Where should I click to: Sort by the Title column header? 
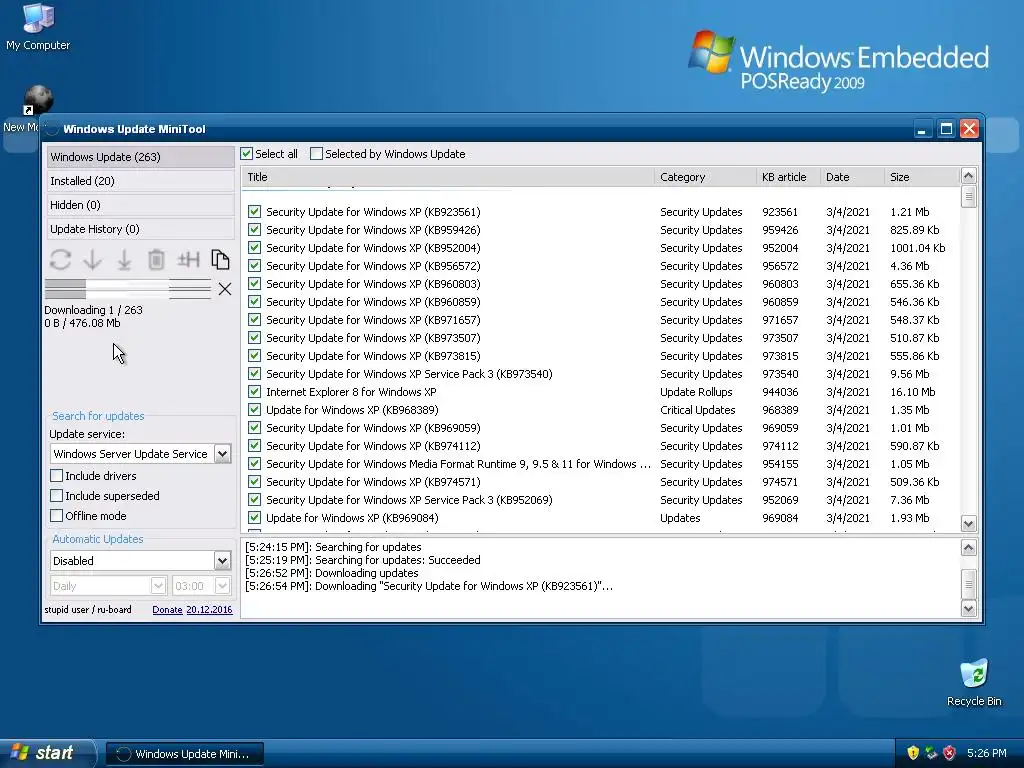pyautogui.click(x=448, y=177)
